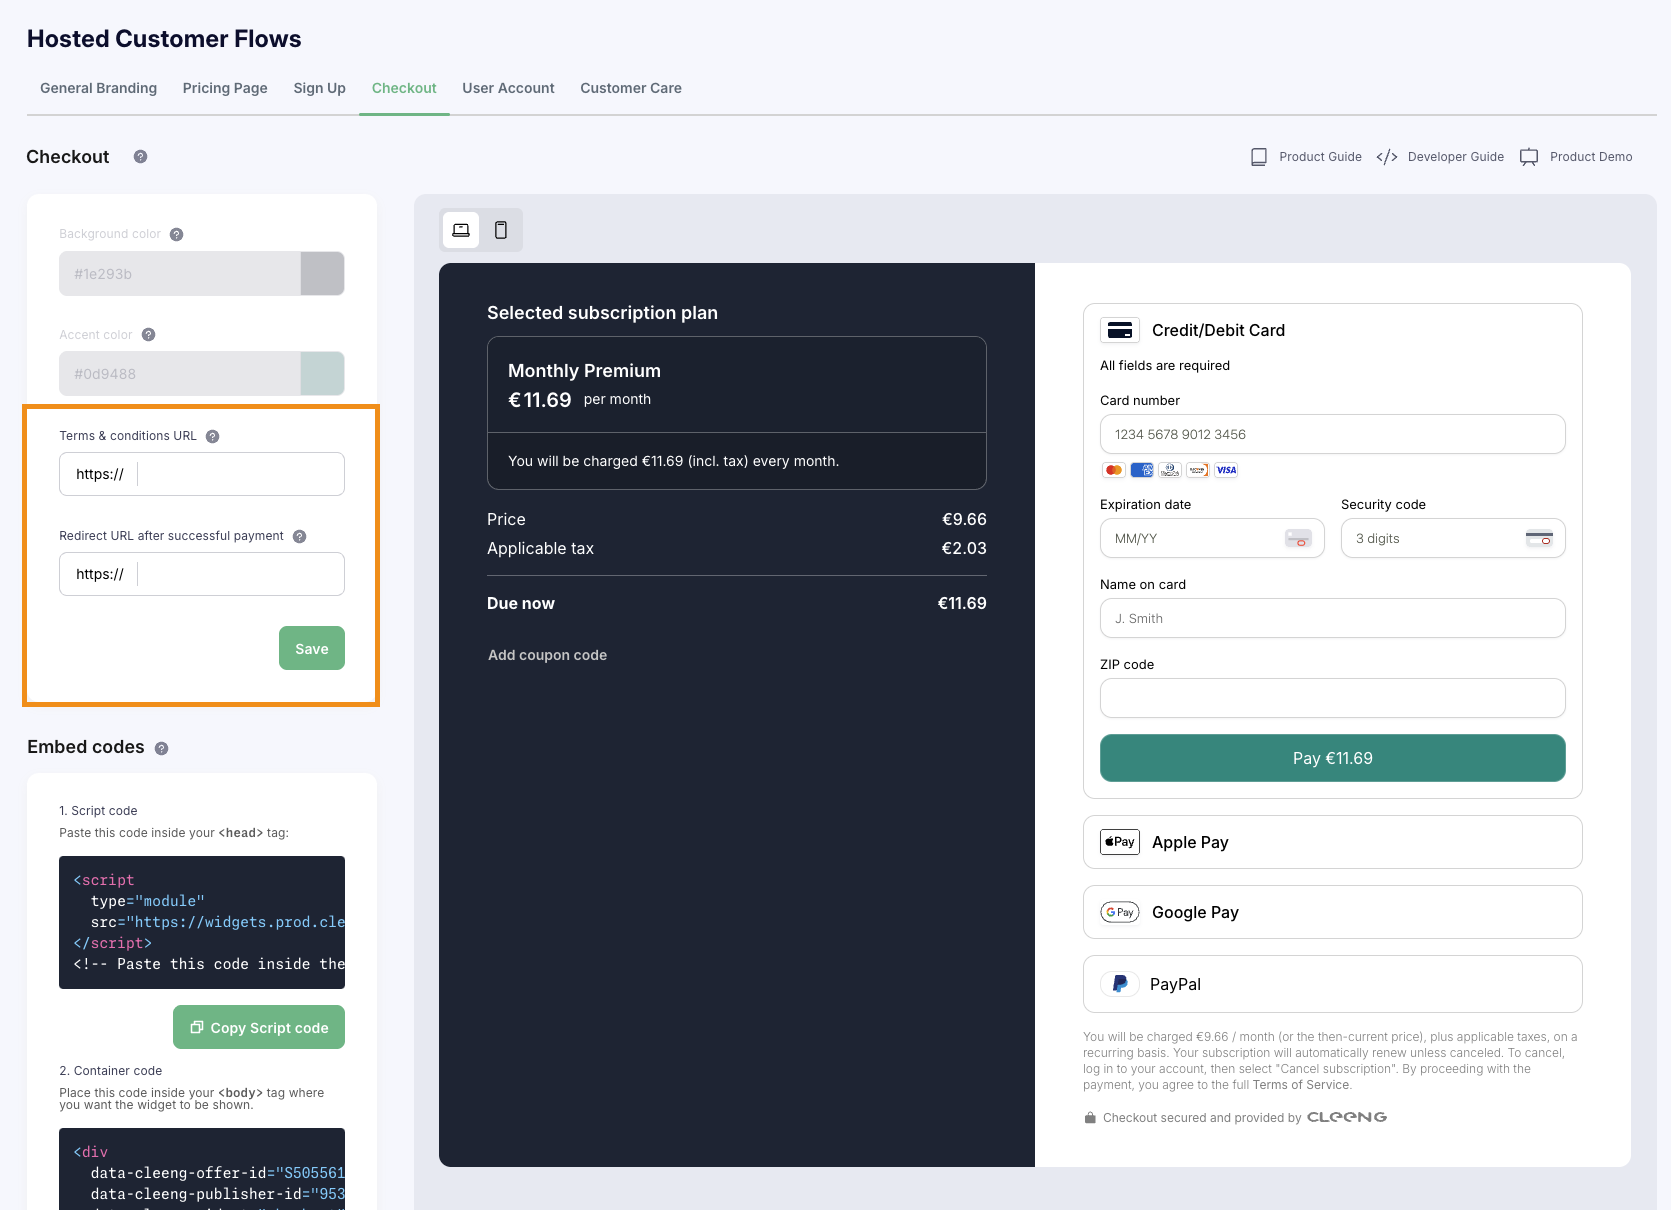
Task: Open the Pricing Page tab
Action: pos(225,88)
